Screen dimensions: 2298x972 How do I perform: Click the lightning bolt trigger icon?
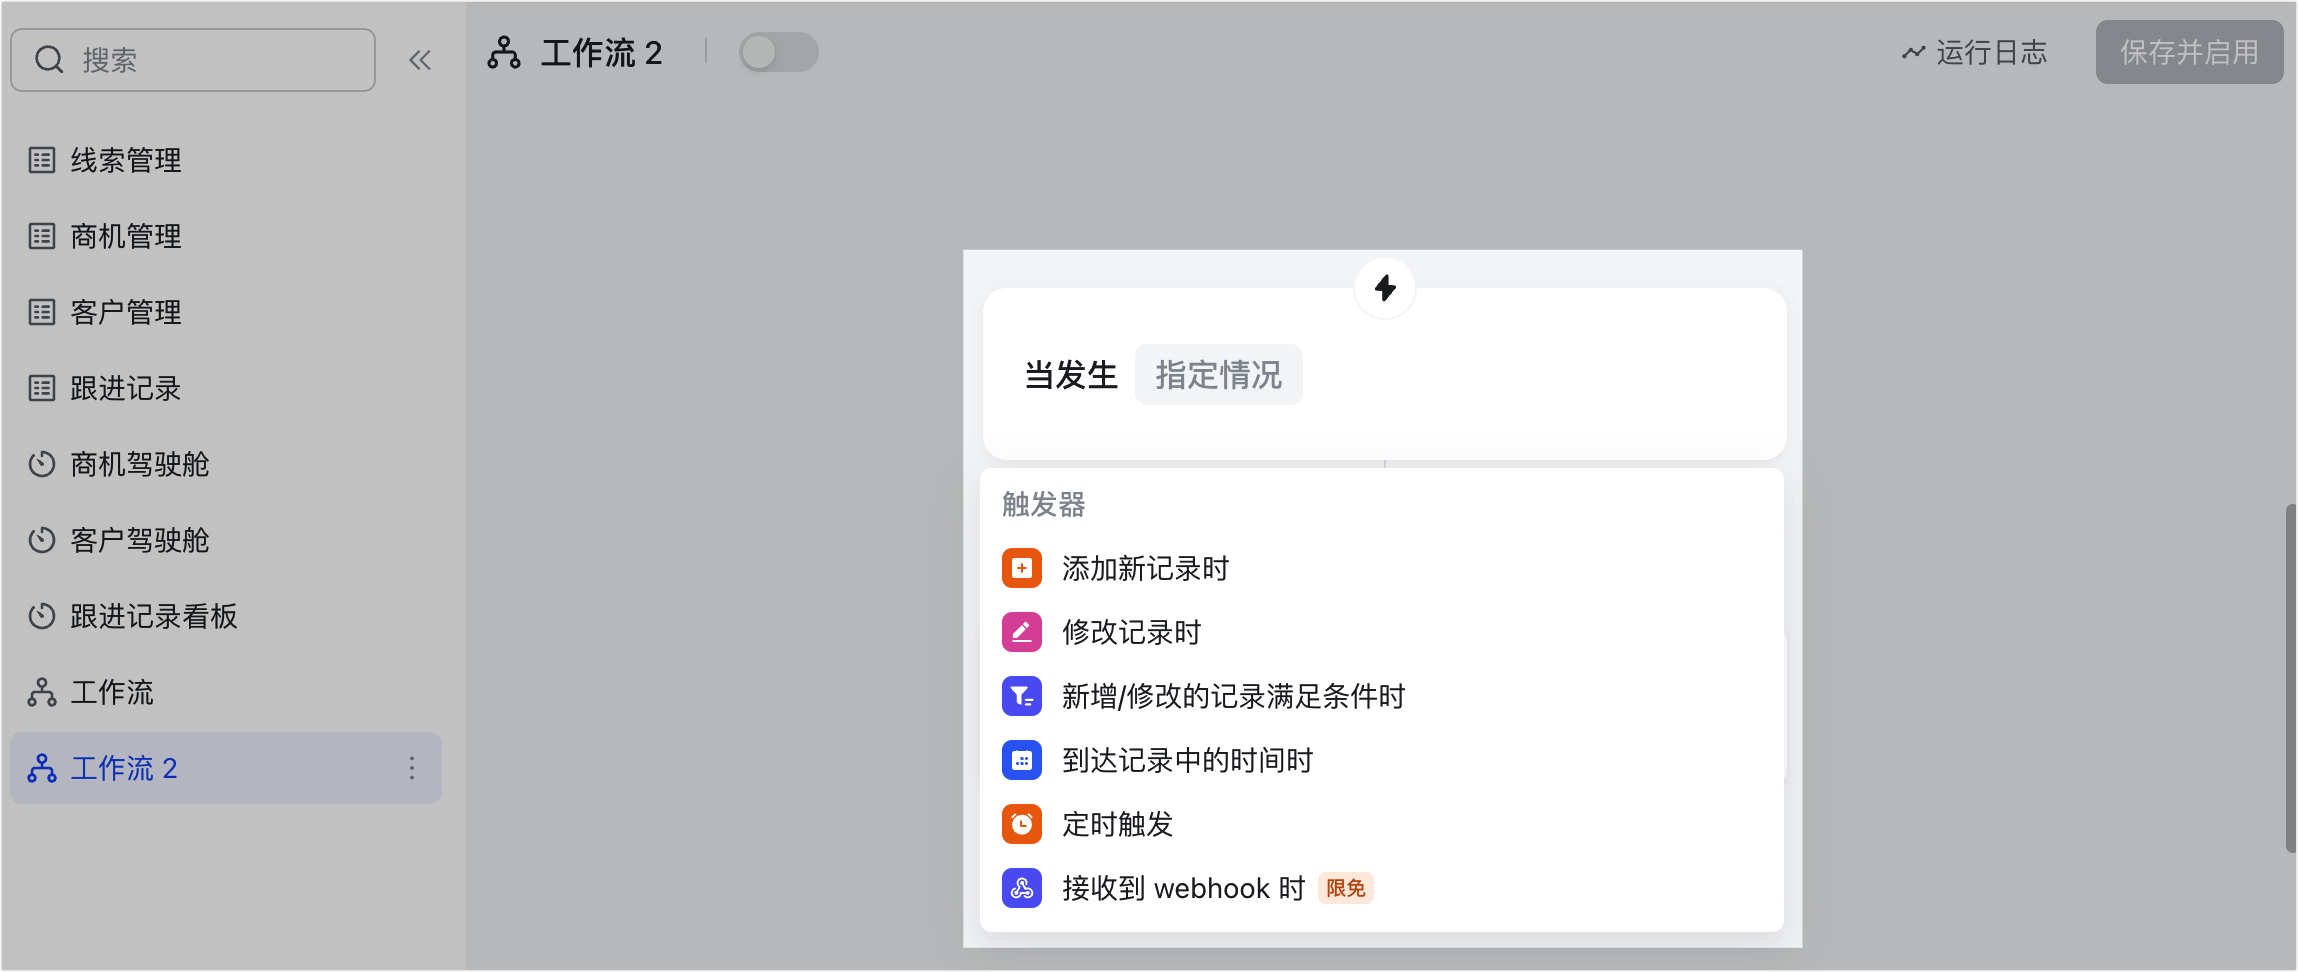pos(1385,288)
